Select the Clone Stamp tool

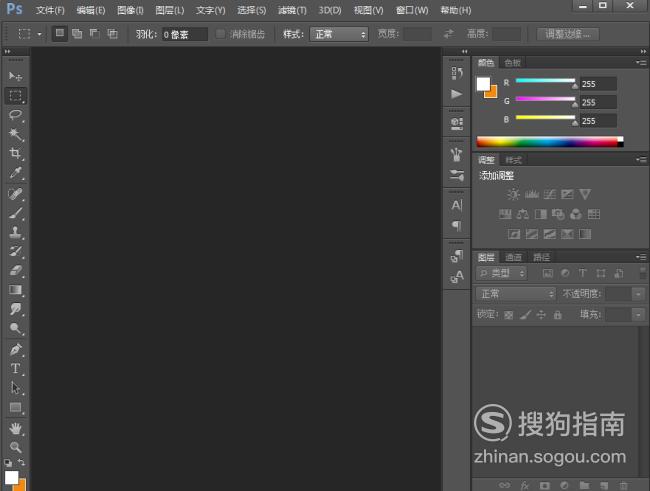click(x=16, y=232)
